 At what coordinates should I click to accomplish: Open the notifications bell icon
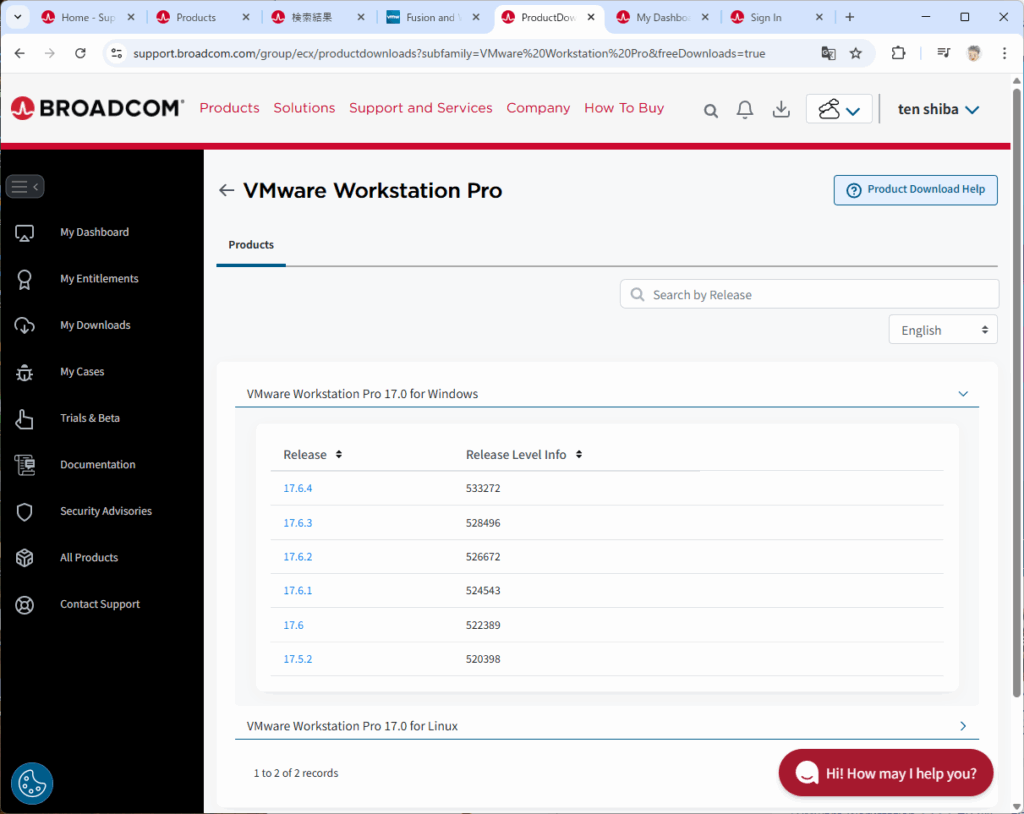745,110
